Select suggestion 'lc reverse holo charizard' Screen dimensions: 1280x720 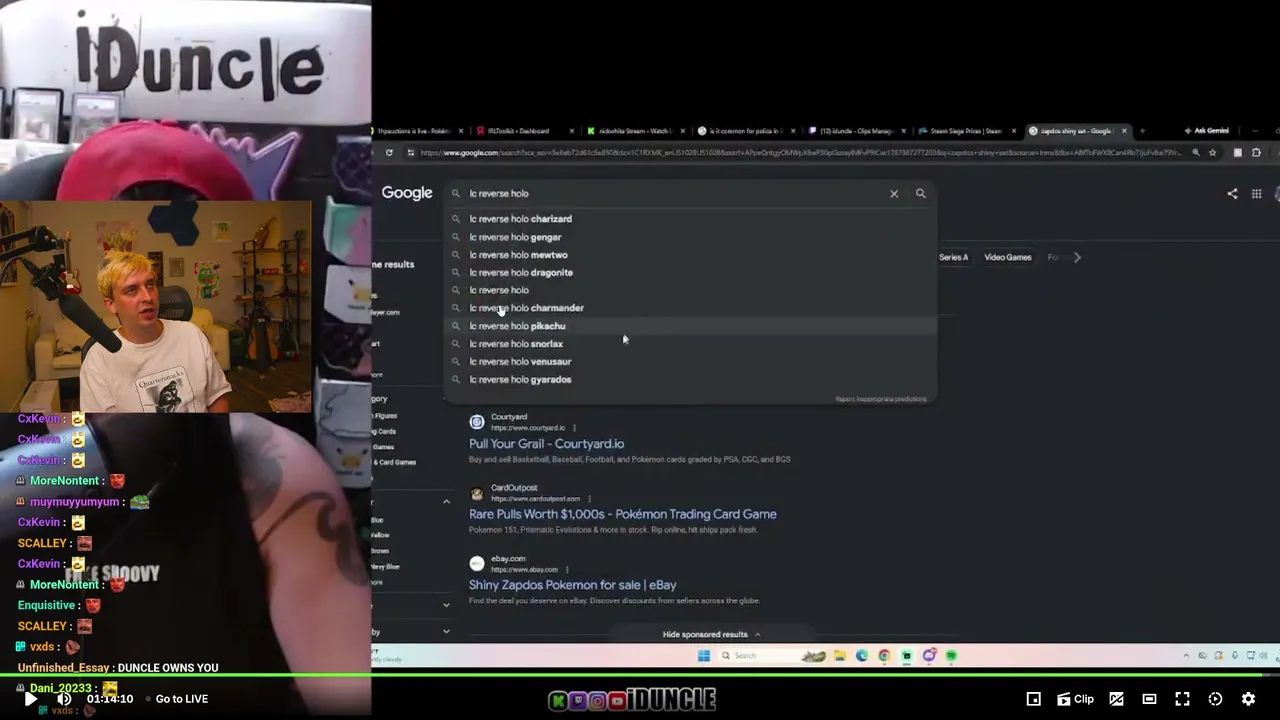[x=690, y=219]
